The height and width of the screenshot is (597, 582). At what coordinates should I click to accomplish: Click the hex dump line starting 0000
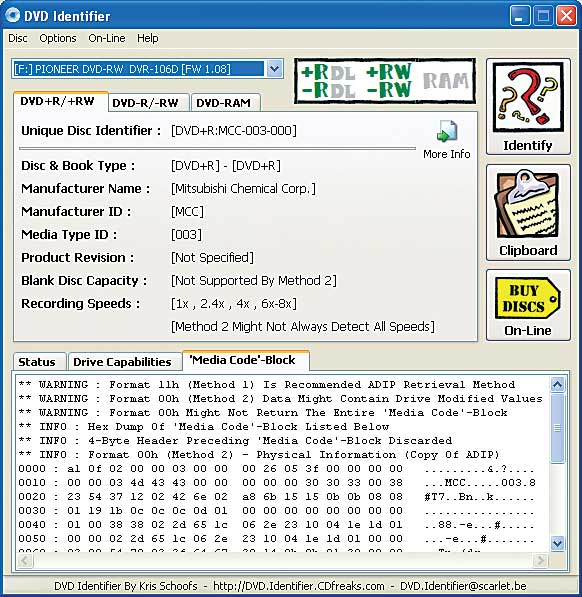277,469
